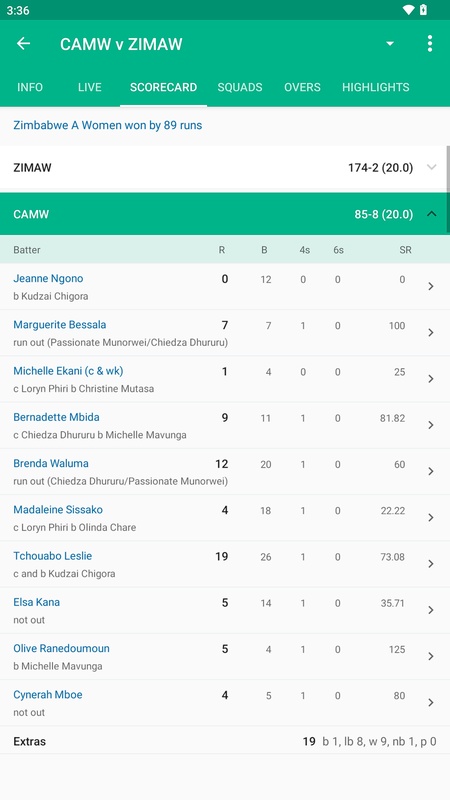The width and height of the screenshot is (450, 800).
Task: Go to the LIVE tab
Action: pyautogui.click(x=90, y=87)
